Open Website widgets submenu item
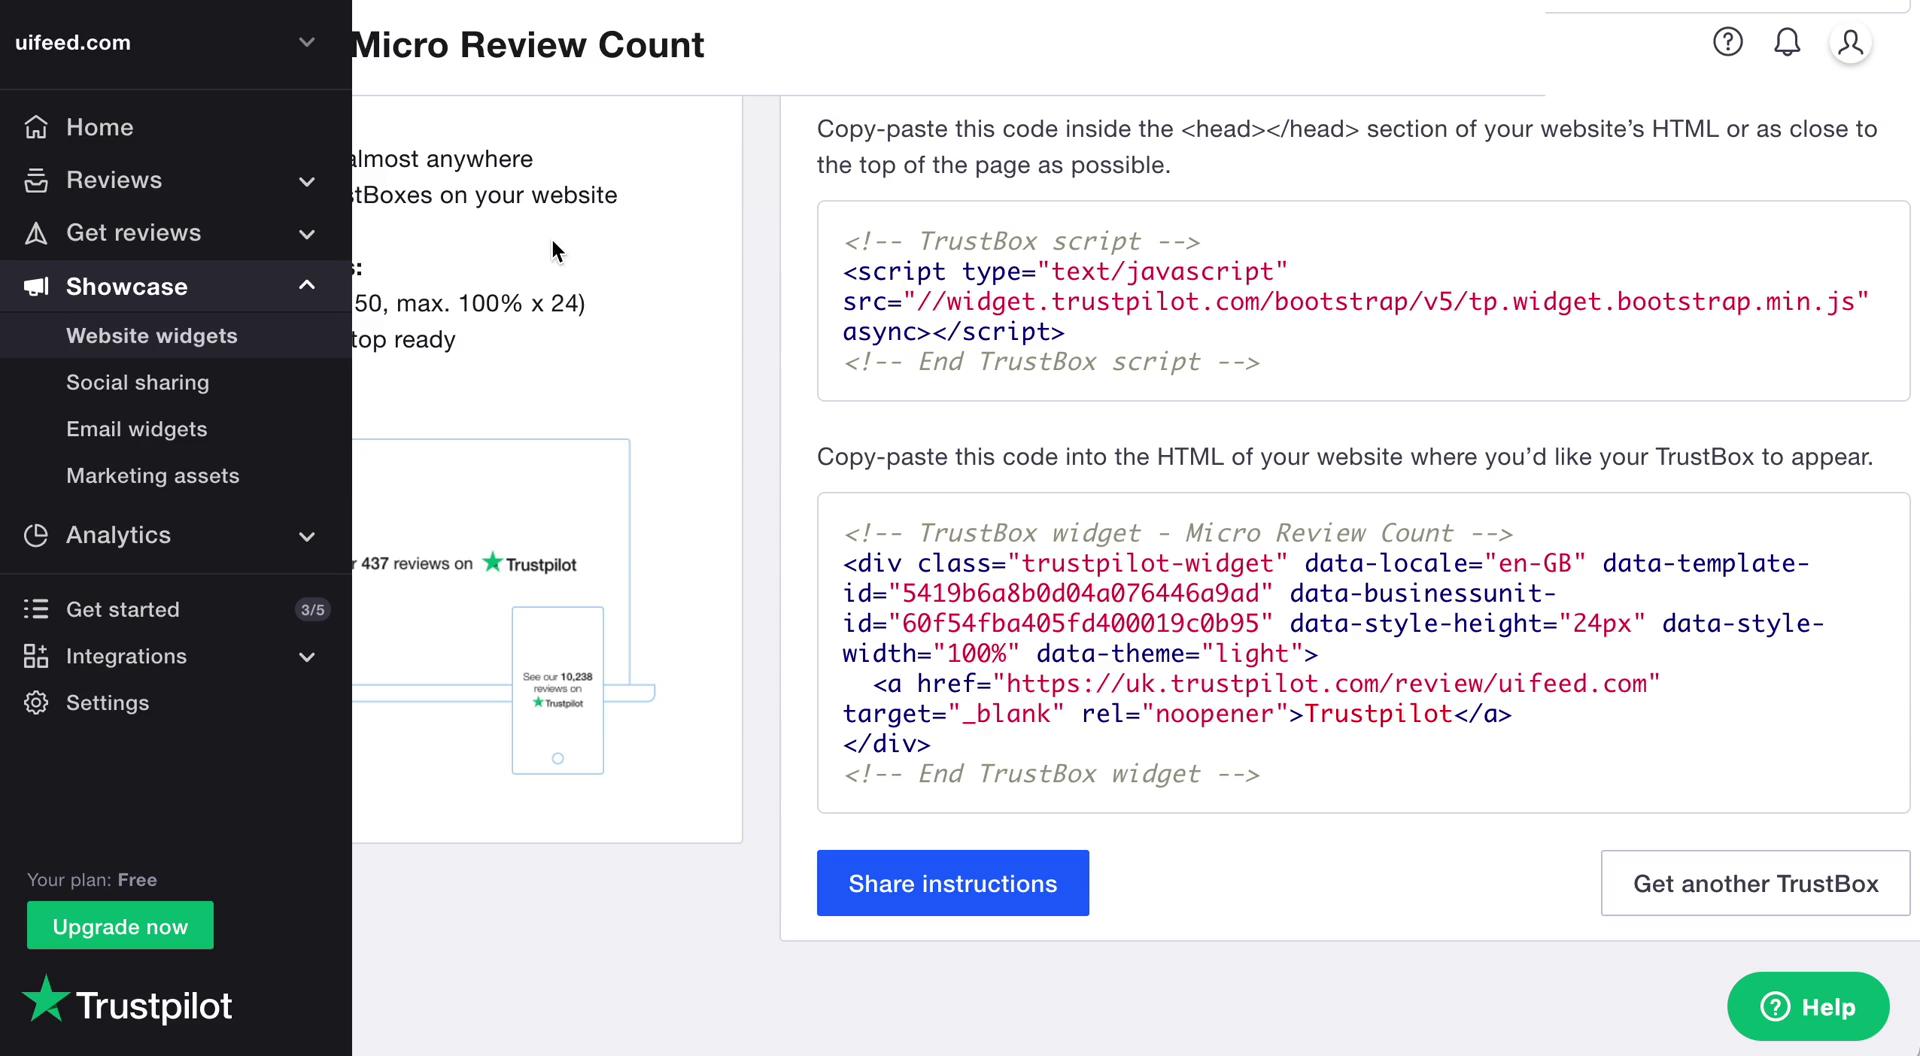 pos(176,336)
